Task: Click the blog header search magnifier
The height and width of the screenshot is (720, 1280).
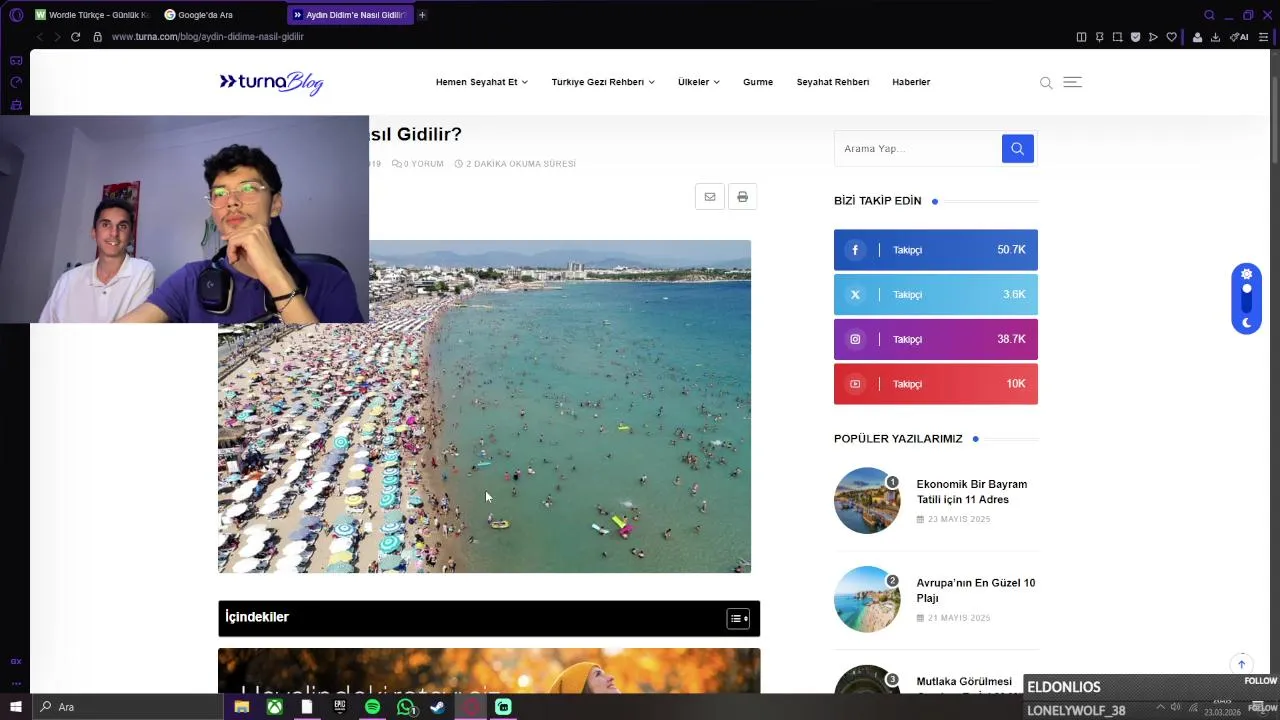Action: pos(1046,83)
